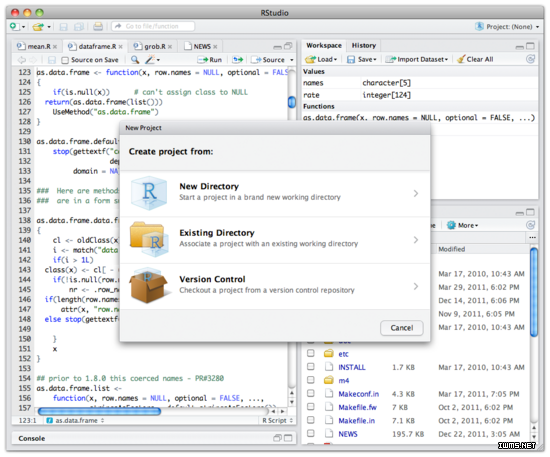
Task: Check the m4 folder checkbox
Action: click(x=311, y=380)
